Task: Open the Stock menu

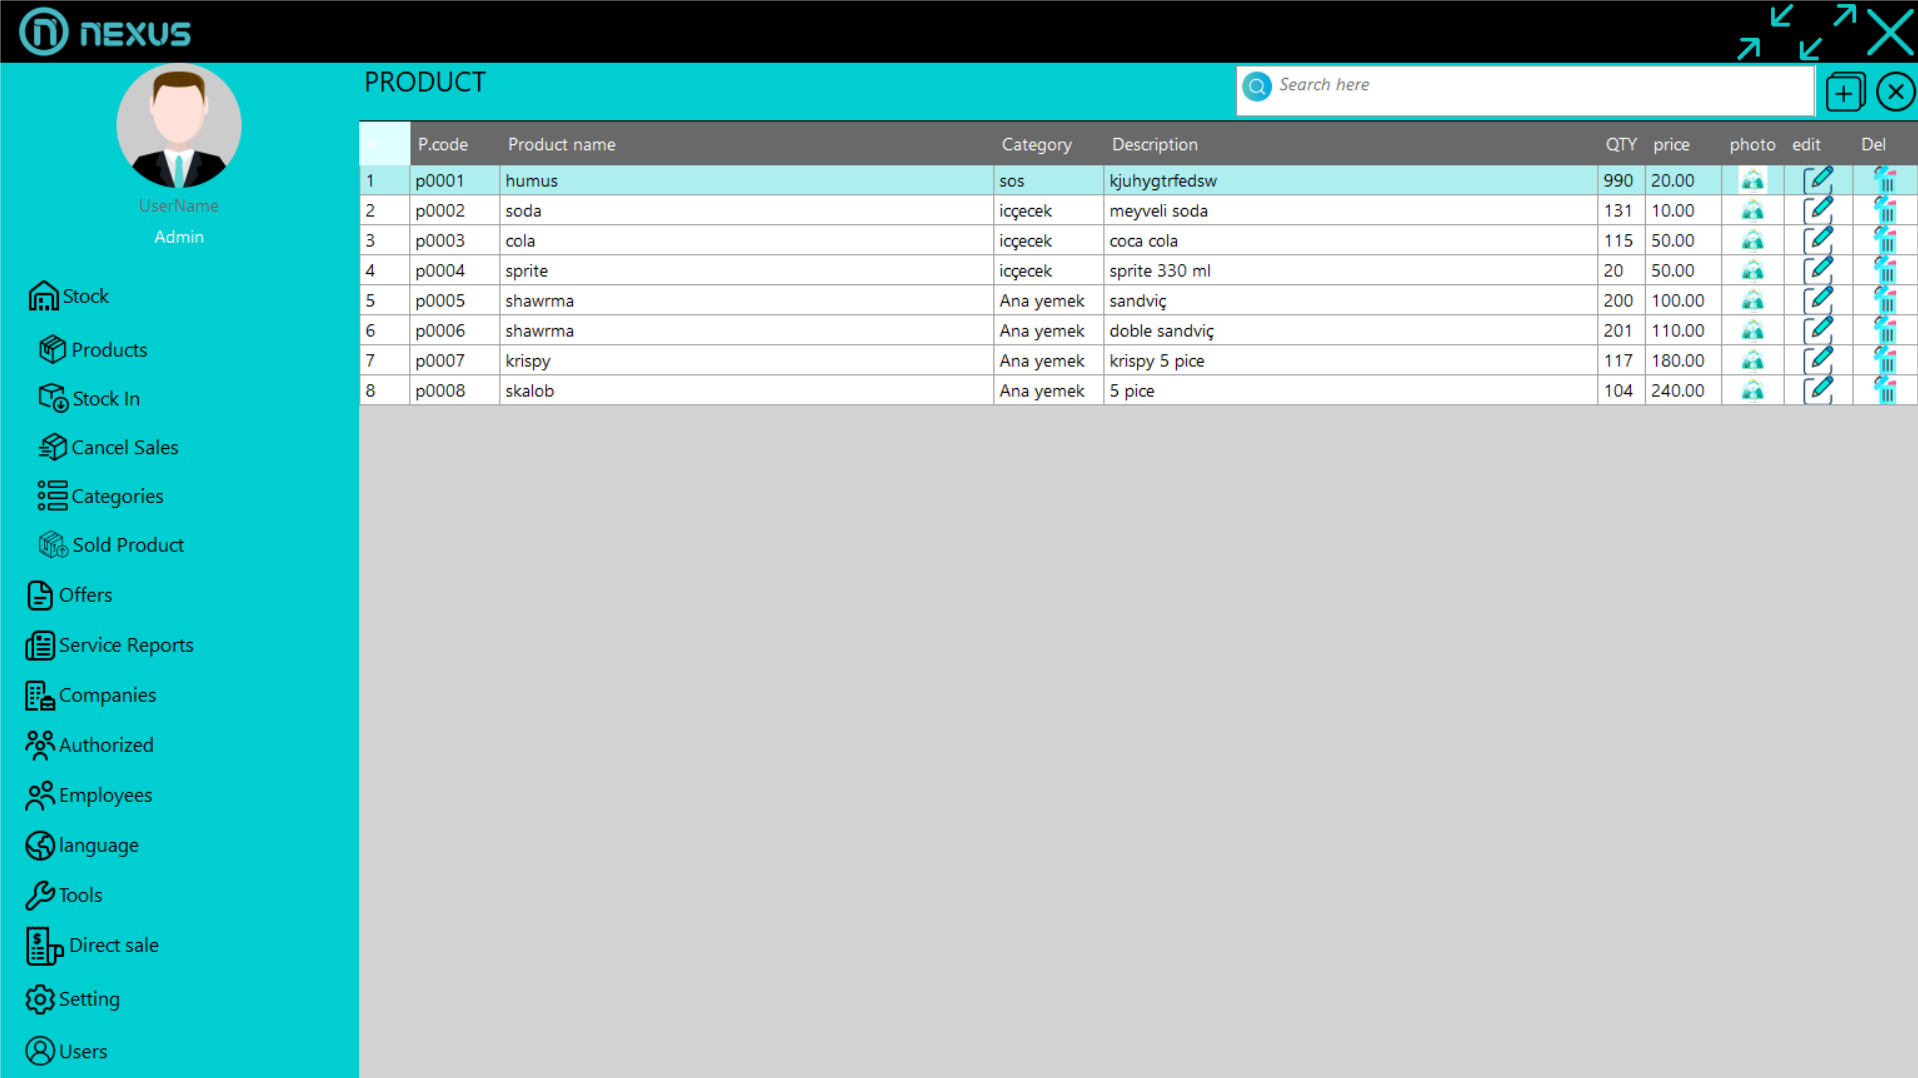Action: [68, 296]
